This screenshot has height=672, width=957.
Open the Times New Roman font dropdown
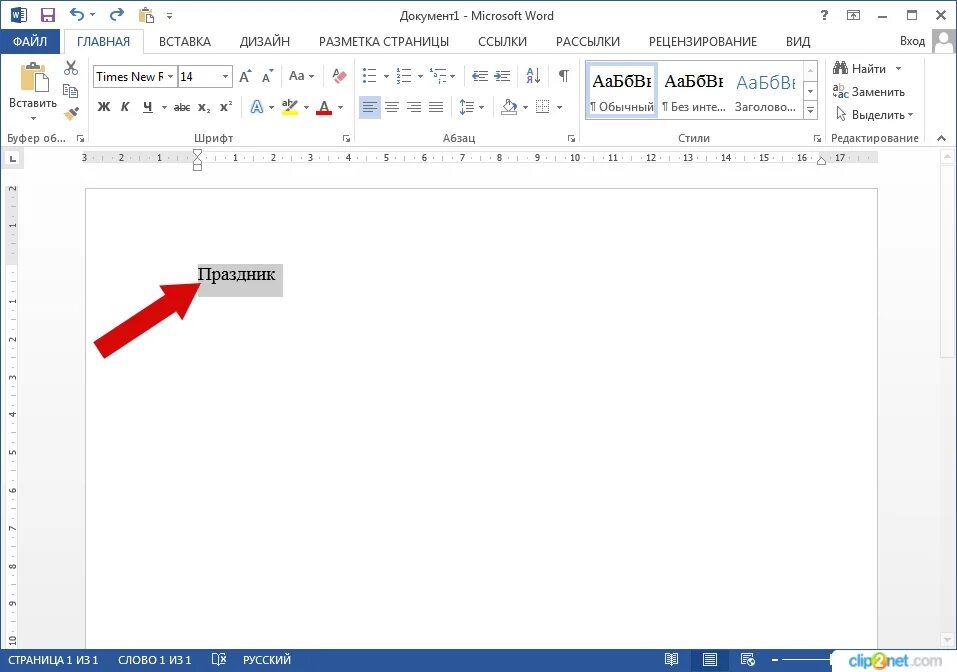[x=171, y=76]
